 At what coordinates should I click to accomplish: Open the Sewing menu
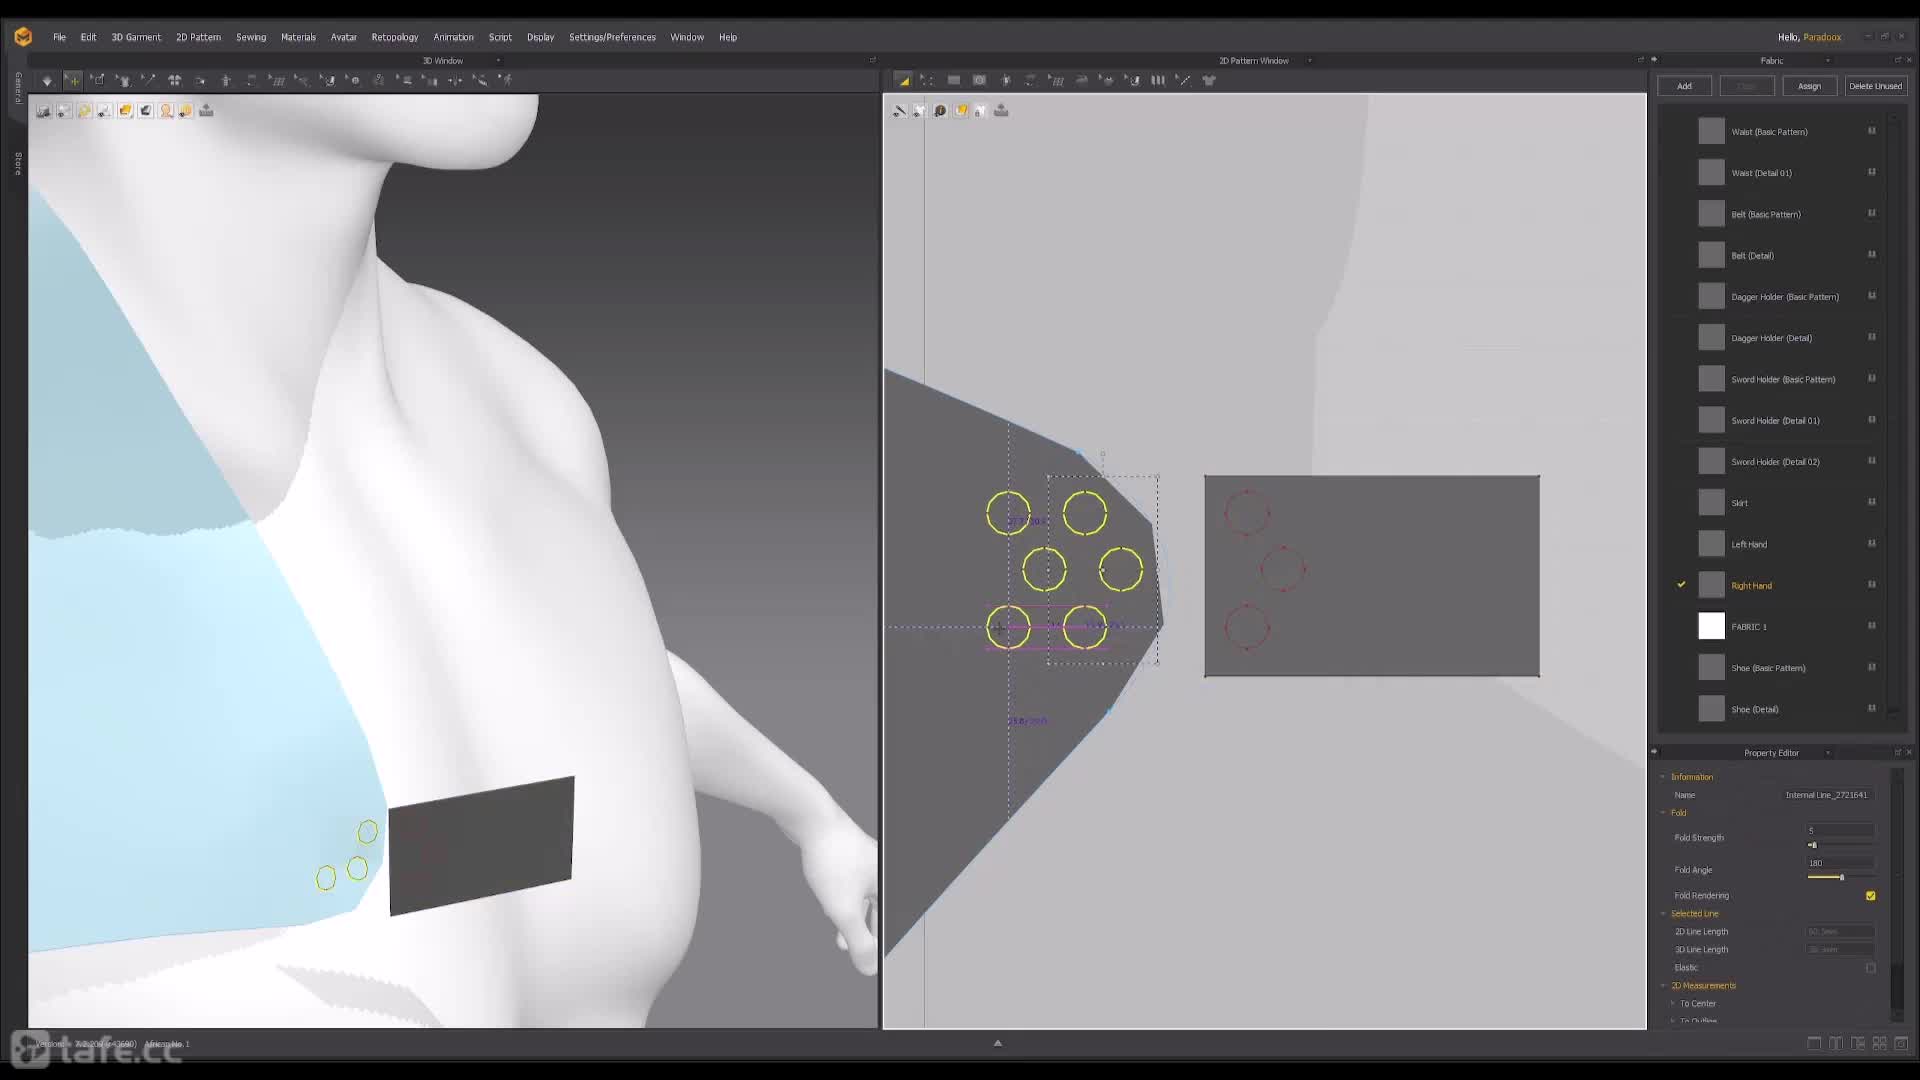[x=251, y=37]
